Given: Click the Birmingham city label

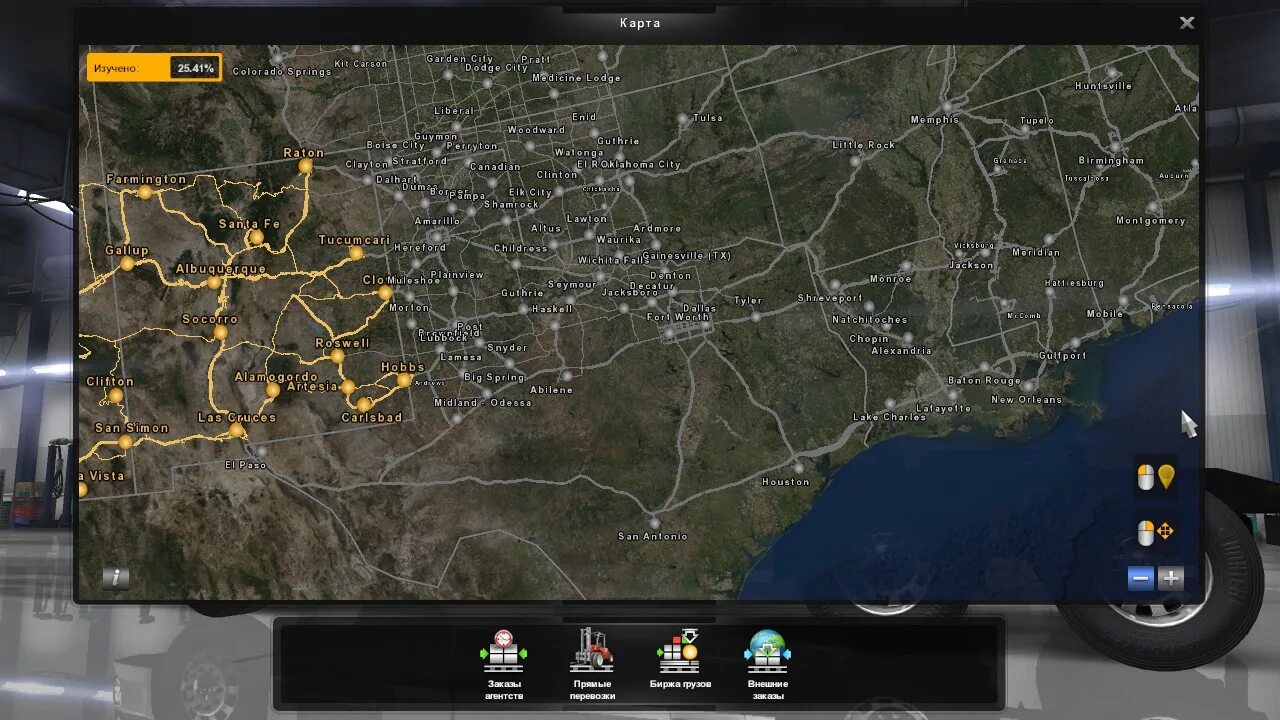Looking at the screenshot, I should [x=1111, y=160].
